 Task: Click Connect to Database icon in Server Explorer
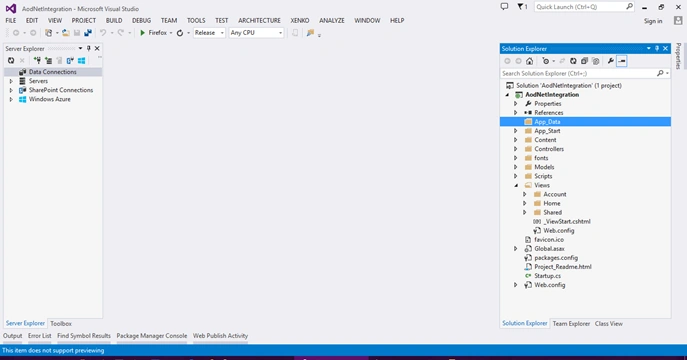[x=37, y=60]
